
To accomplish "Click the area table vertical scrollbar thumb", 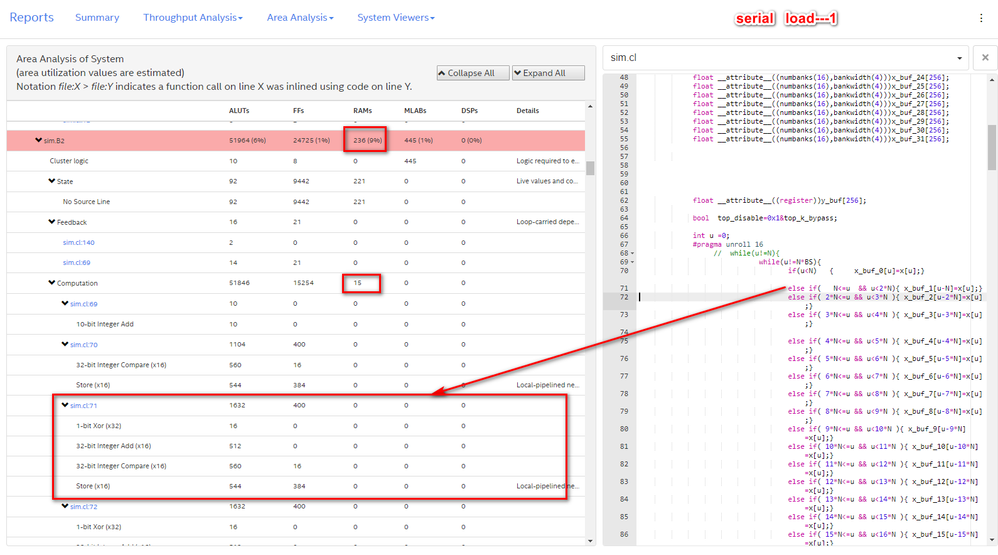I will pos(590,168).
